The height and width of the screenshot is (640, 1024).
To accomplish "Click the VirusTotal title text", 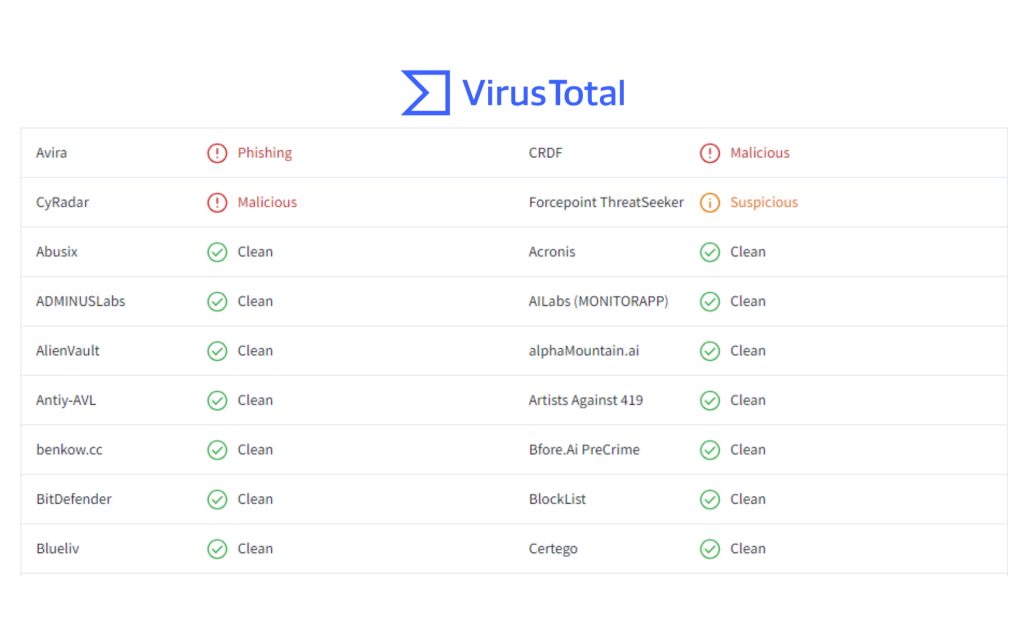I will (x=543, y=93).
